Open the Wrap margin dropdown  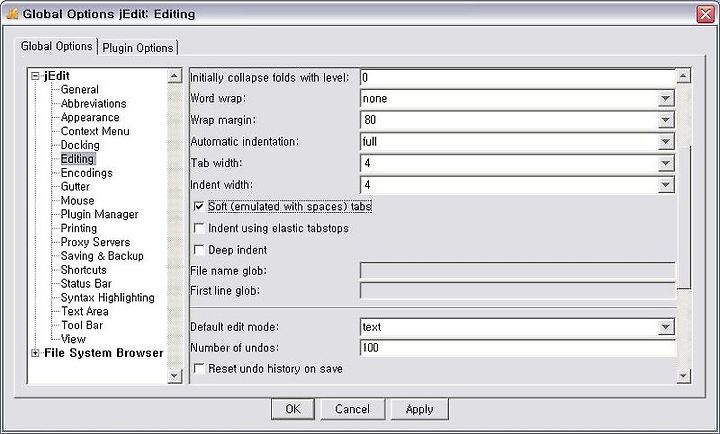tap(665, 120)
